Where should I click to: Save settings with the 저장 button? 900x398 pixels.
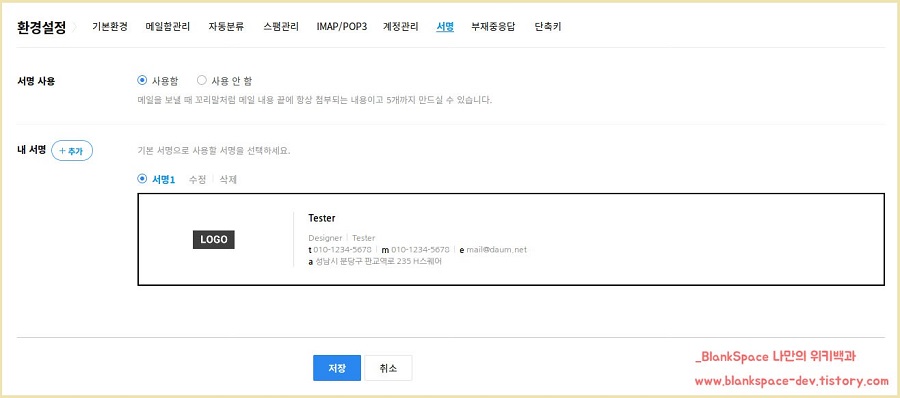(337, 368)
